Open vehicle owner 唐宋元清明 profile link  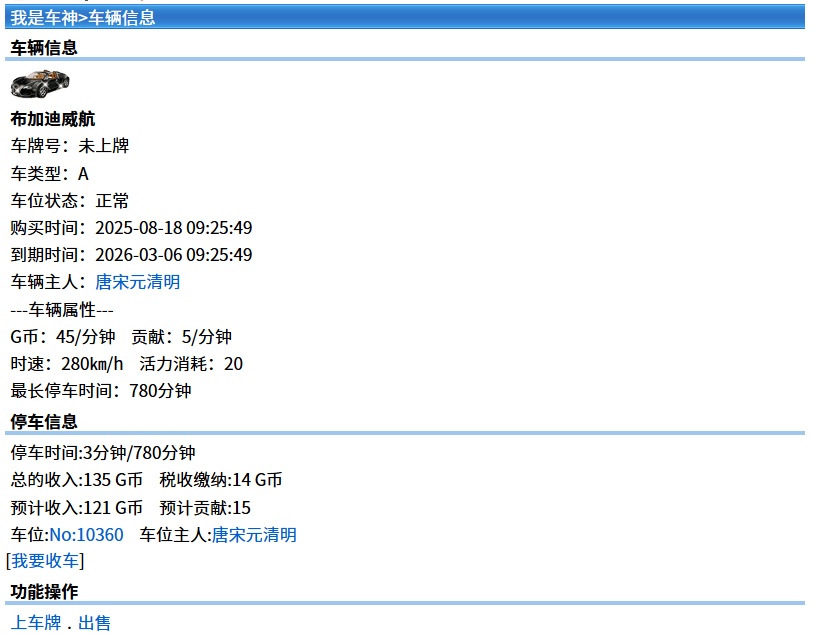point(138,282)
